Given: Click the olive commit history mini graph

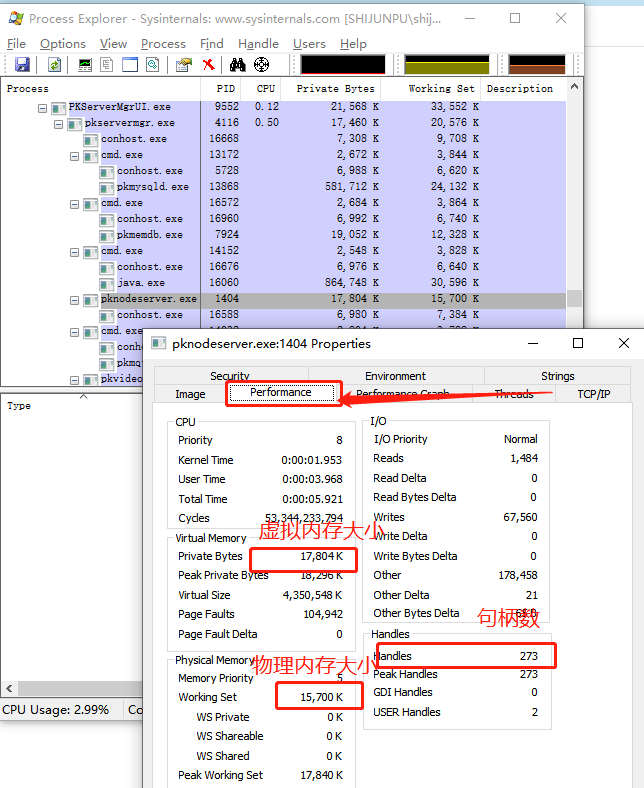Looking at the screenshot, I should (447, 64).
